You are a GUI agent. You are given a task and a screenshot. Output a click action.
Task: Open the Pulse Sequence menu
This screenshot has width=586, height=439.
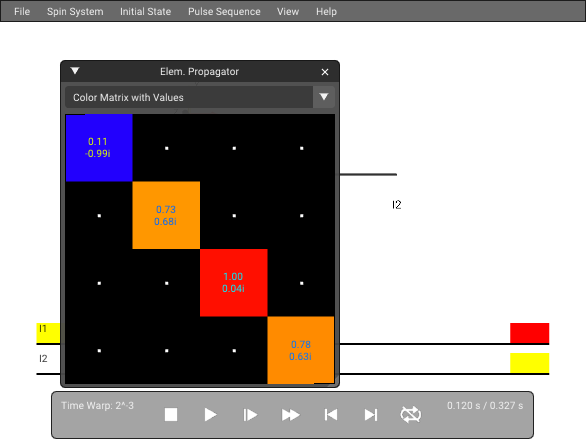(224, 12)
